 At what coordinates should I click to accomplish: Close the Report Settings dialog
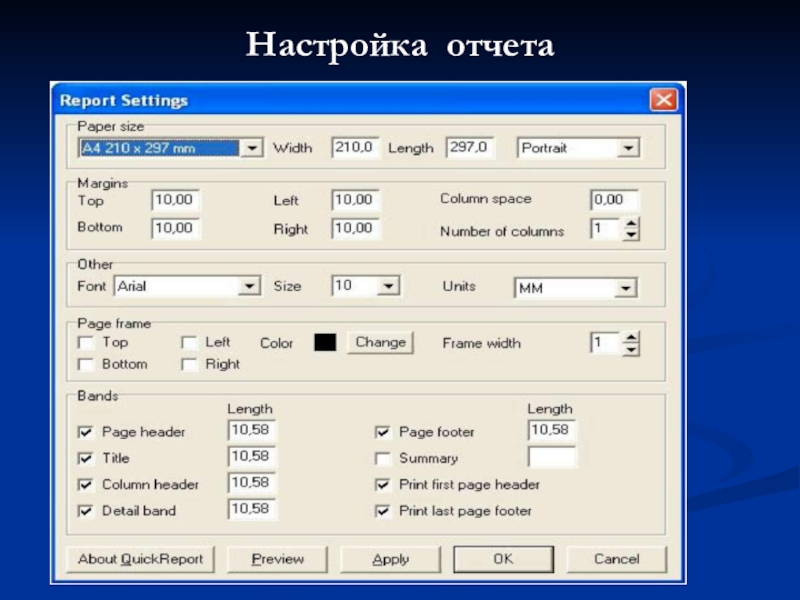coord(663,99)
